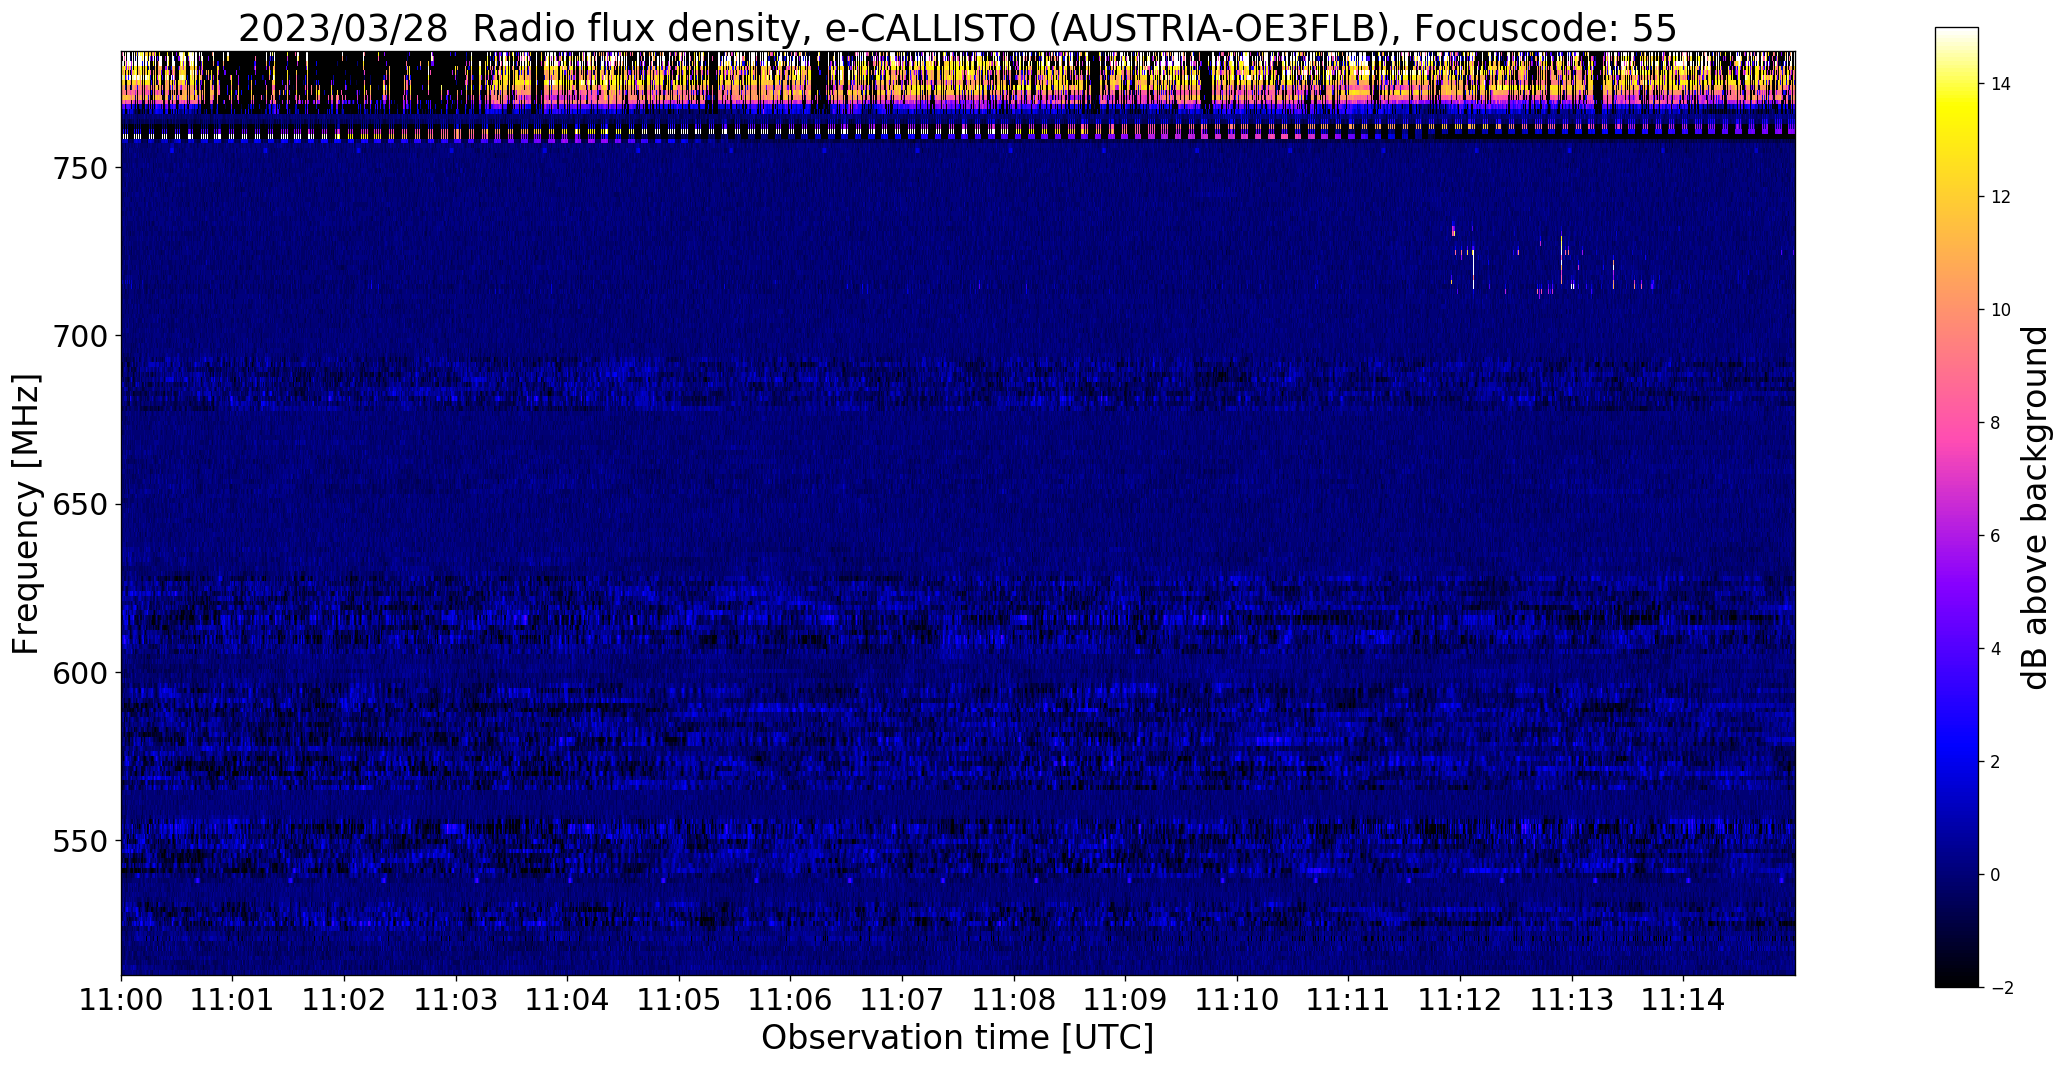2066x1067 pixels.
Task: Click the 600 frequency tick label
Action: pyautogui.click(x=79, y=673)
